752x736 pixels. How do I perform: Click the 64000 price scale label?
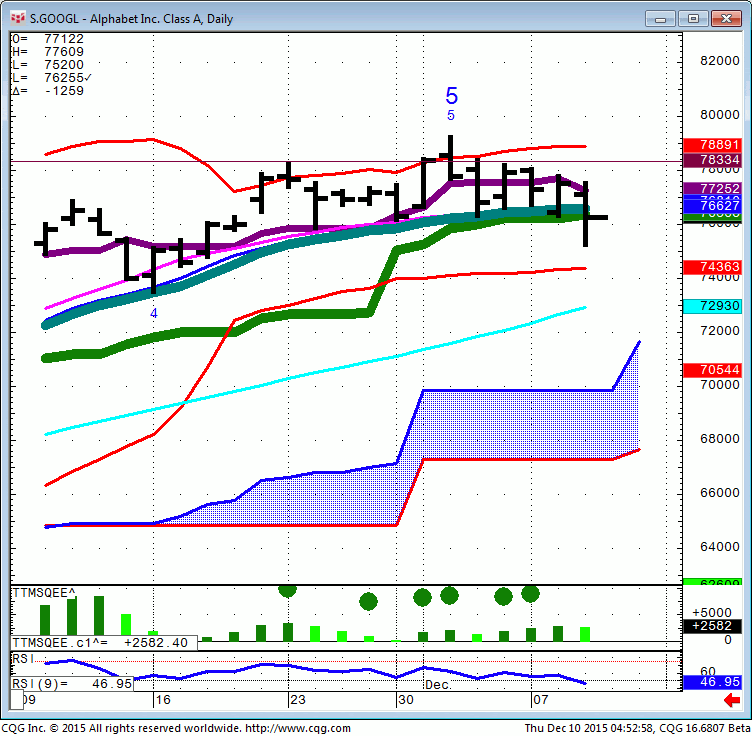719,547
